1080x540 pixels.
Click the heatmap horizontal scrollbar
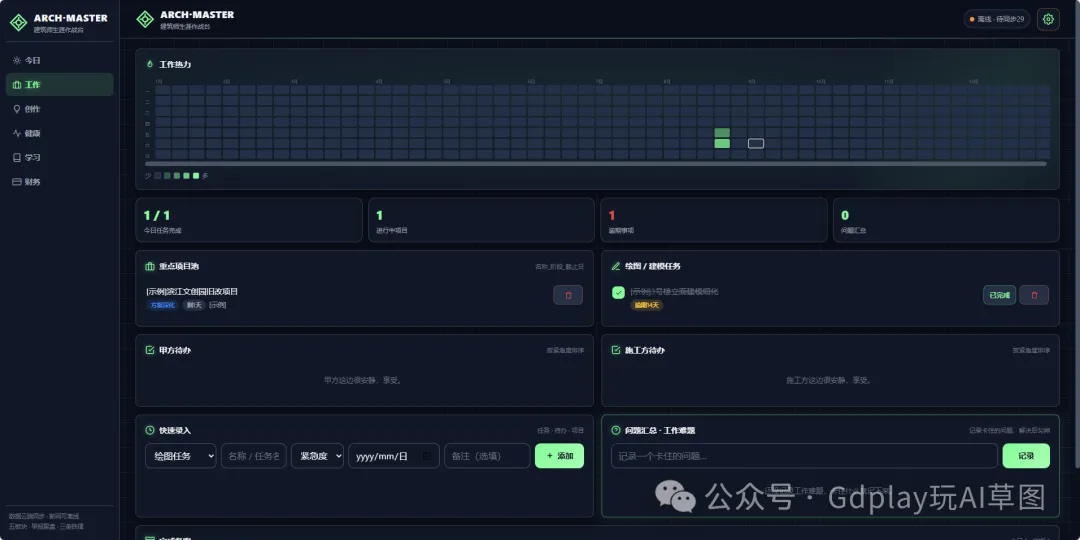[x=596, y=164]
